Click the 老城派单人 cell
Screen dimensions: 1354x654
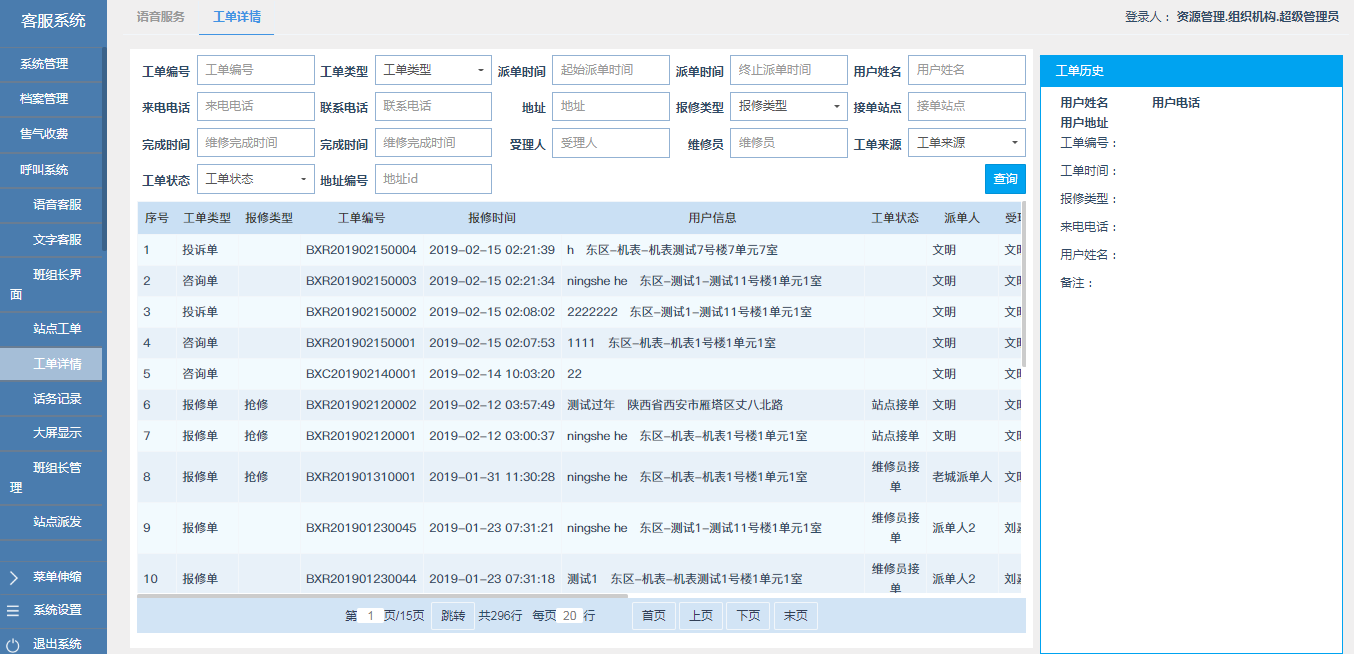tap(962, 477)
